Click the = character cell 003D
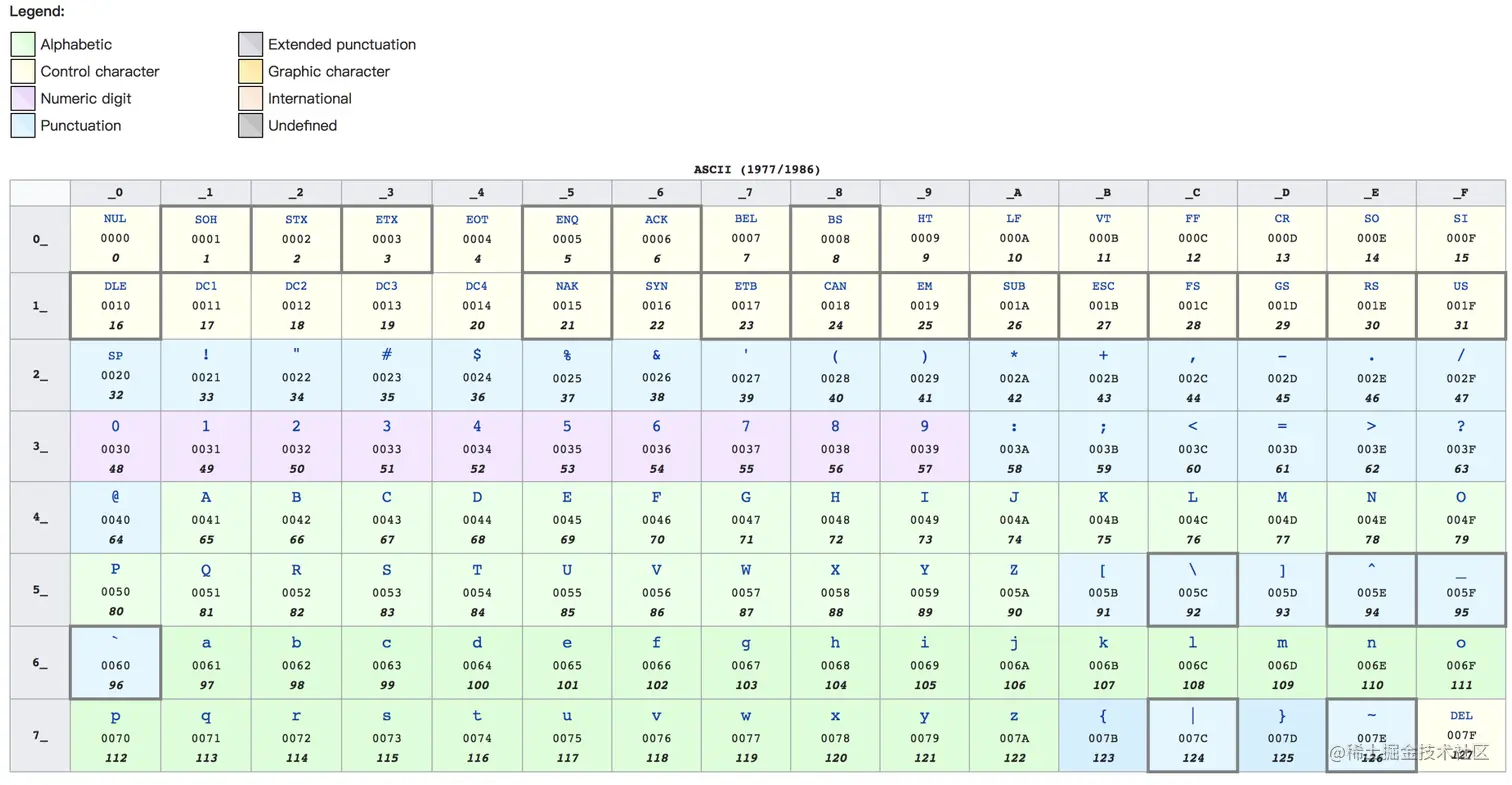1512x785 pixels. (x=1282, y=446)
